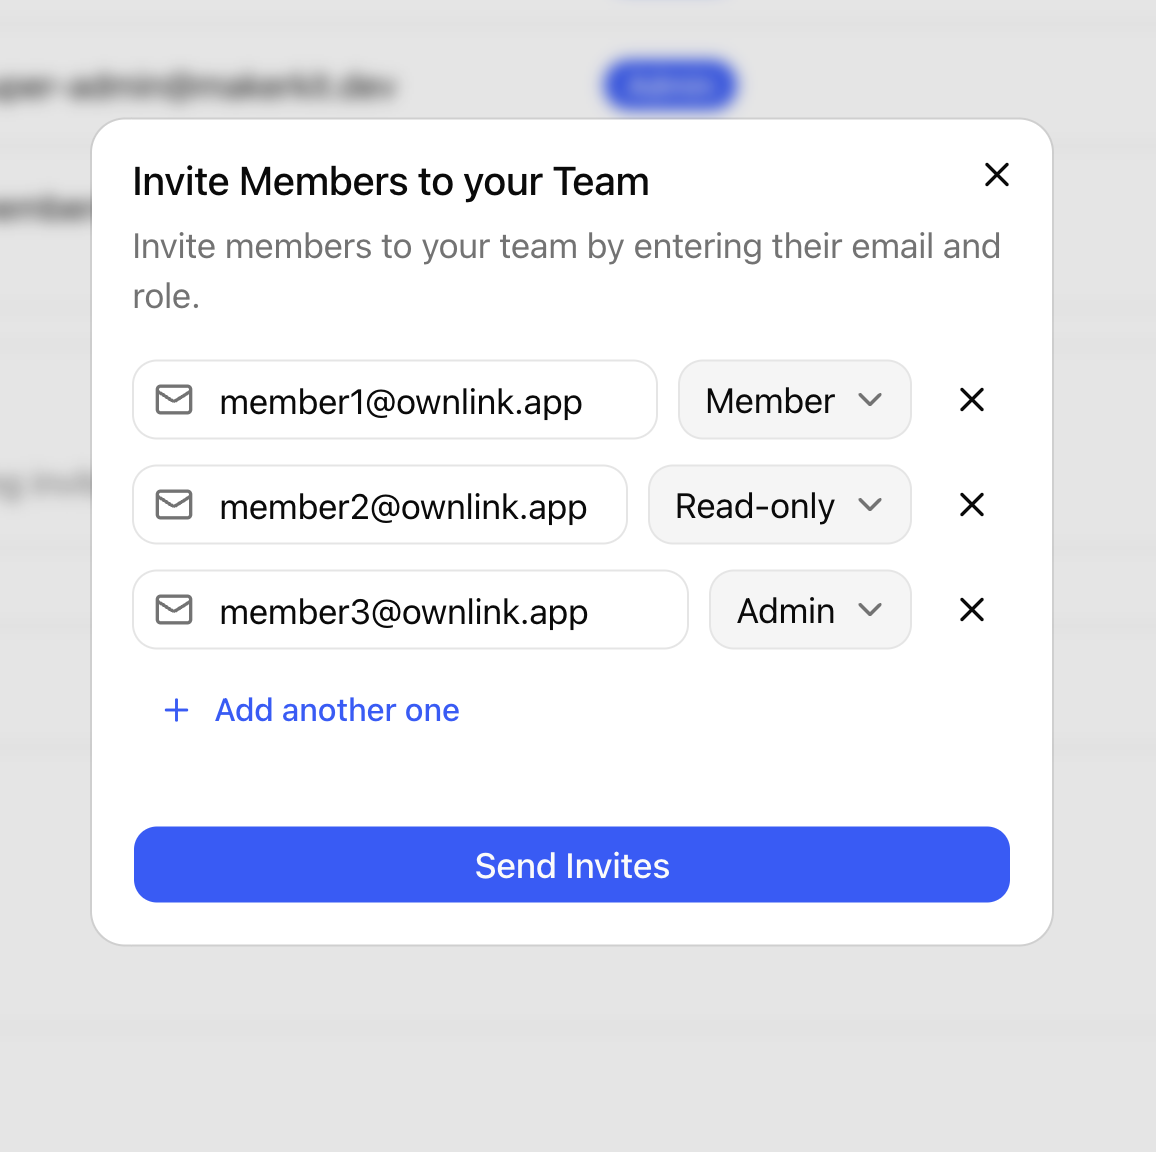
Task: Click the blurred blue button behind the dialog
Action: tap(669, 86)
